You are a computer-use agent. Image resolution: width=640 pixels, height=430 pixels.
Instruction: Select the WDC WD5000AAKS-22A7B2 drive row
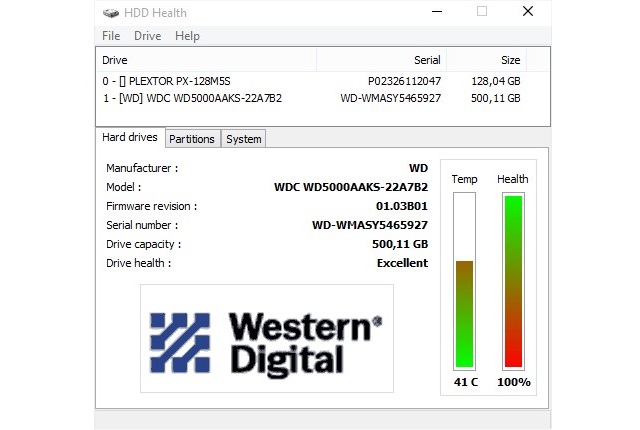311,98
